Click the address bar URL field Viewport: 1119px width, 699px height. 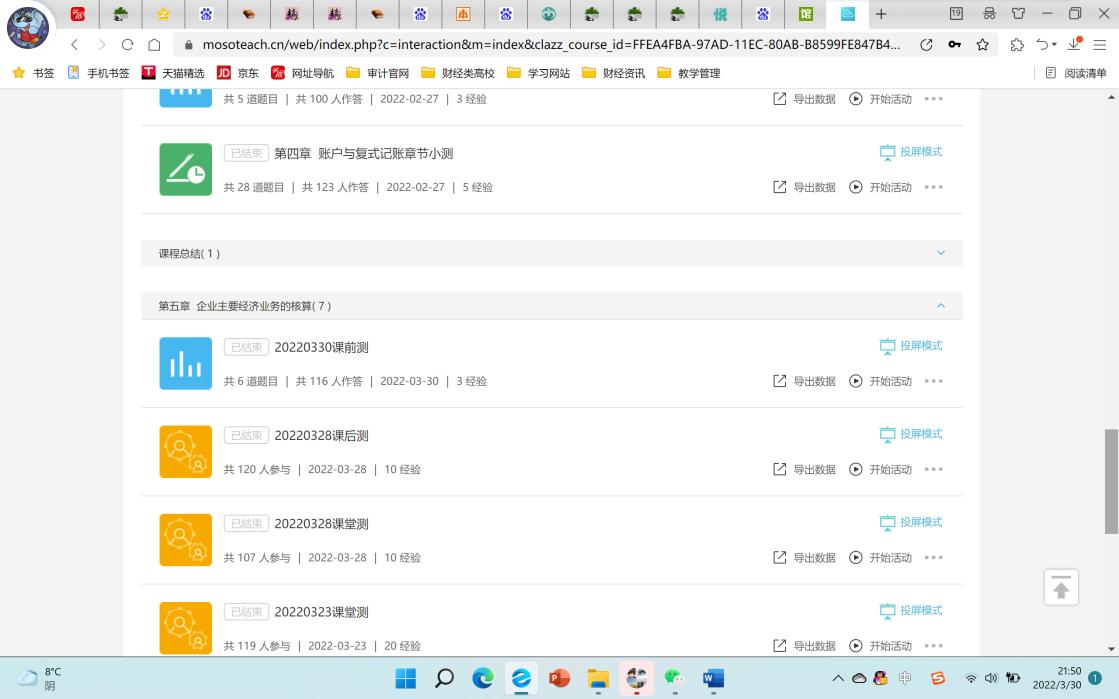click(x=550, y=45)
